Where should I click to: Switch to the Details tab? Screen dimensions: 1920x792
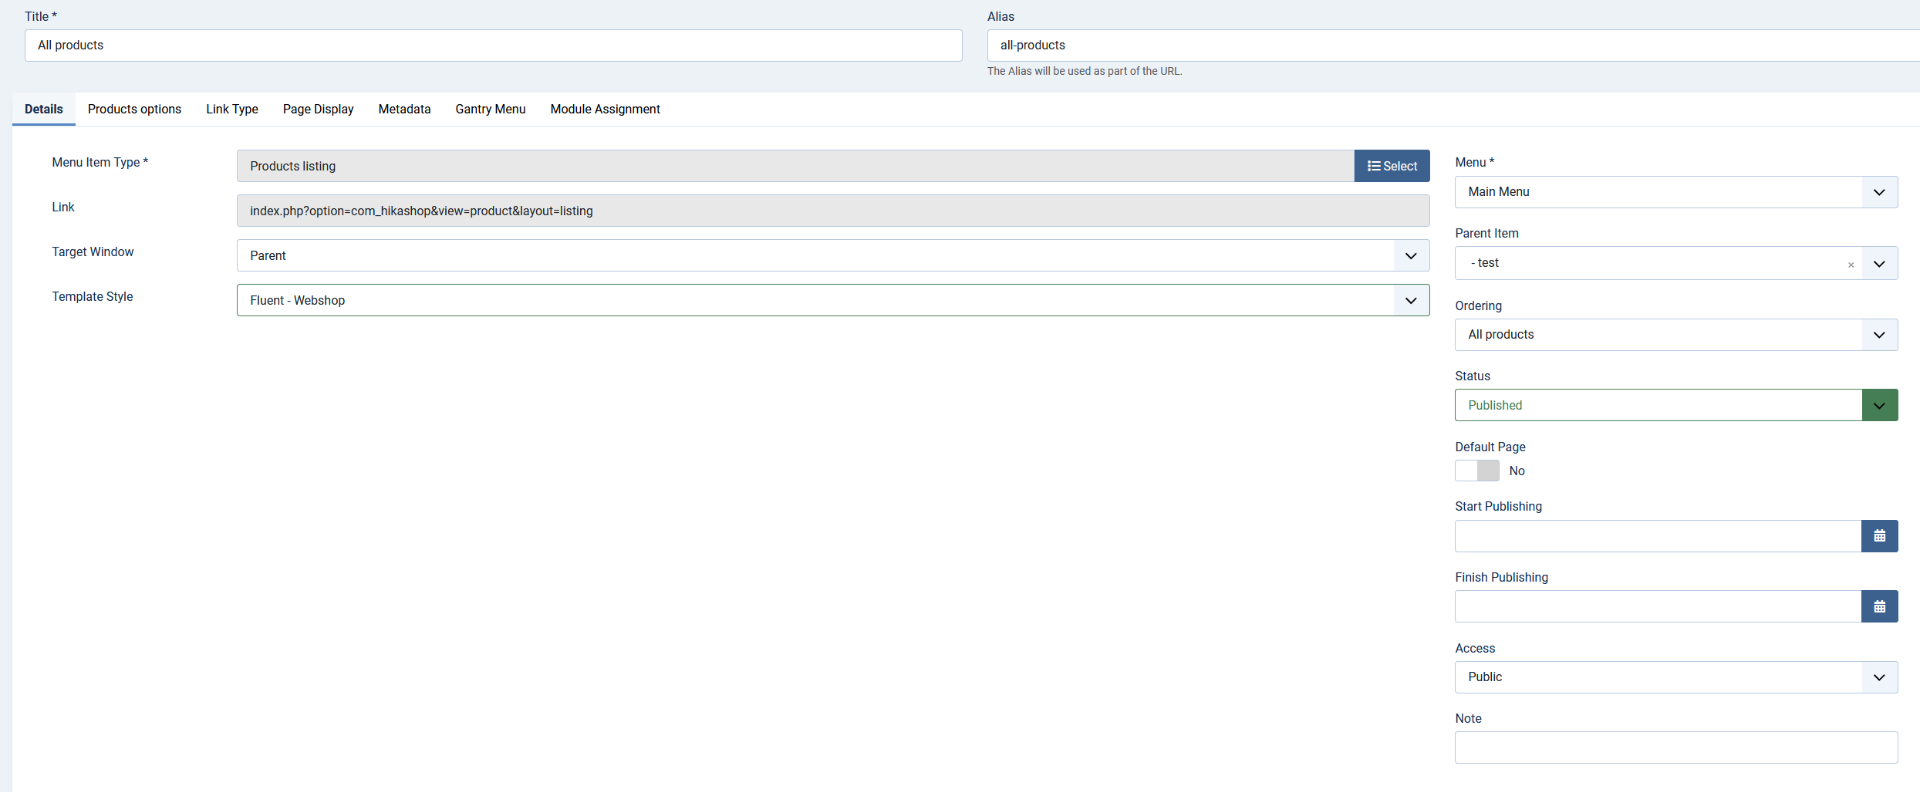(x=44, y=109)
